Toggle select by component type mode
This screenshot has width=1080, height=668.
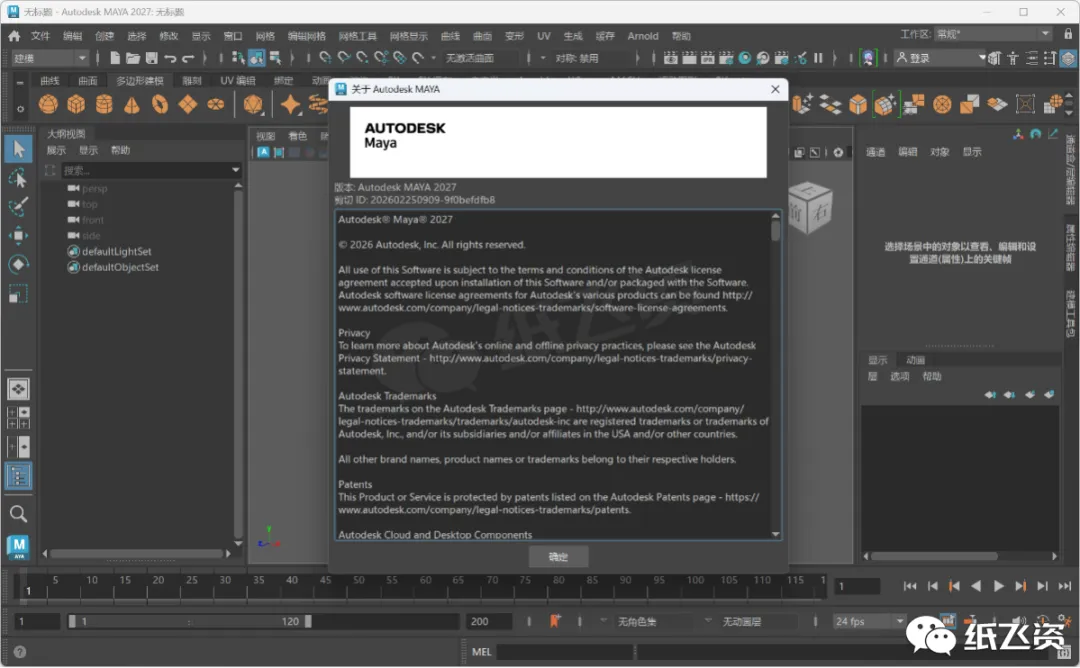point(275,58)
